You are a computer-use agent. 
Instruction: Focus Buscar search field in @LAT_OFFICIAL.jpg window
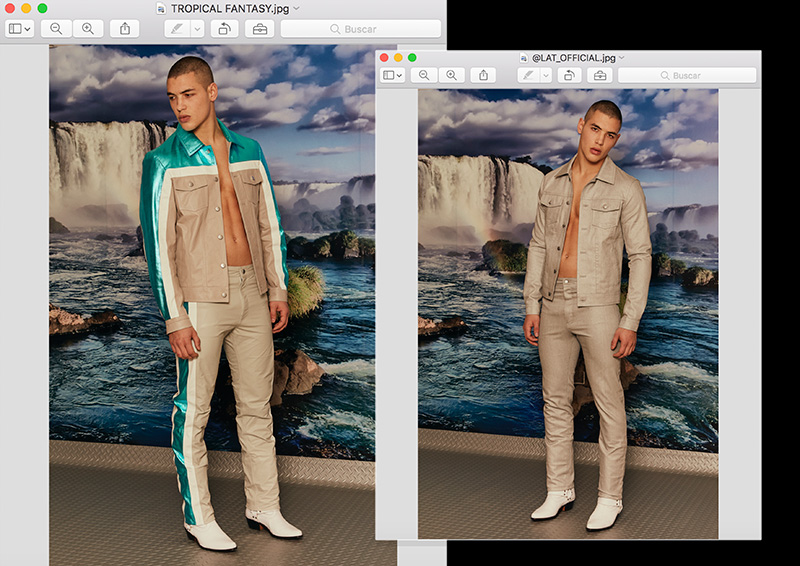click(x=686, y=75)
